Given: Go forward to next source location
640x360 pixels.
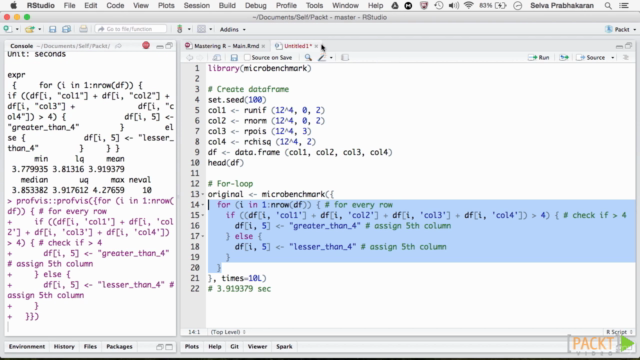Looking at the screenshot, I should 200,58.
